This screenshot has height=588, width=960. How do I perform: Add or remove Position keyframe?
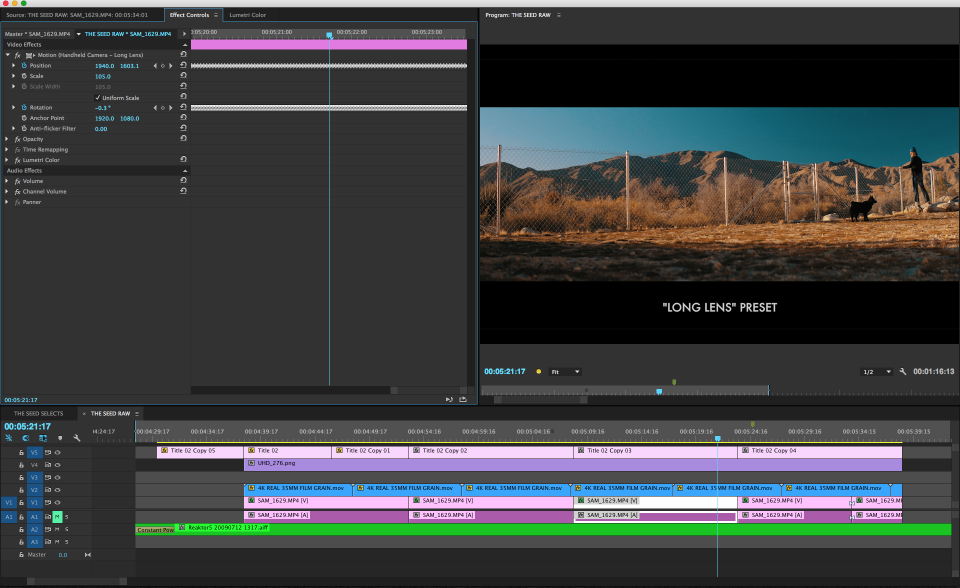point(163,66)
